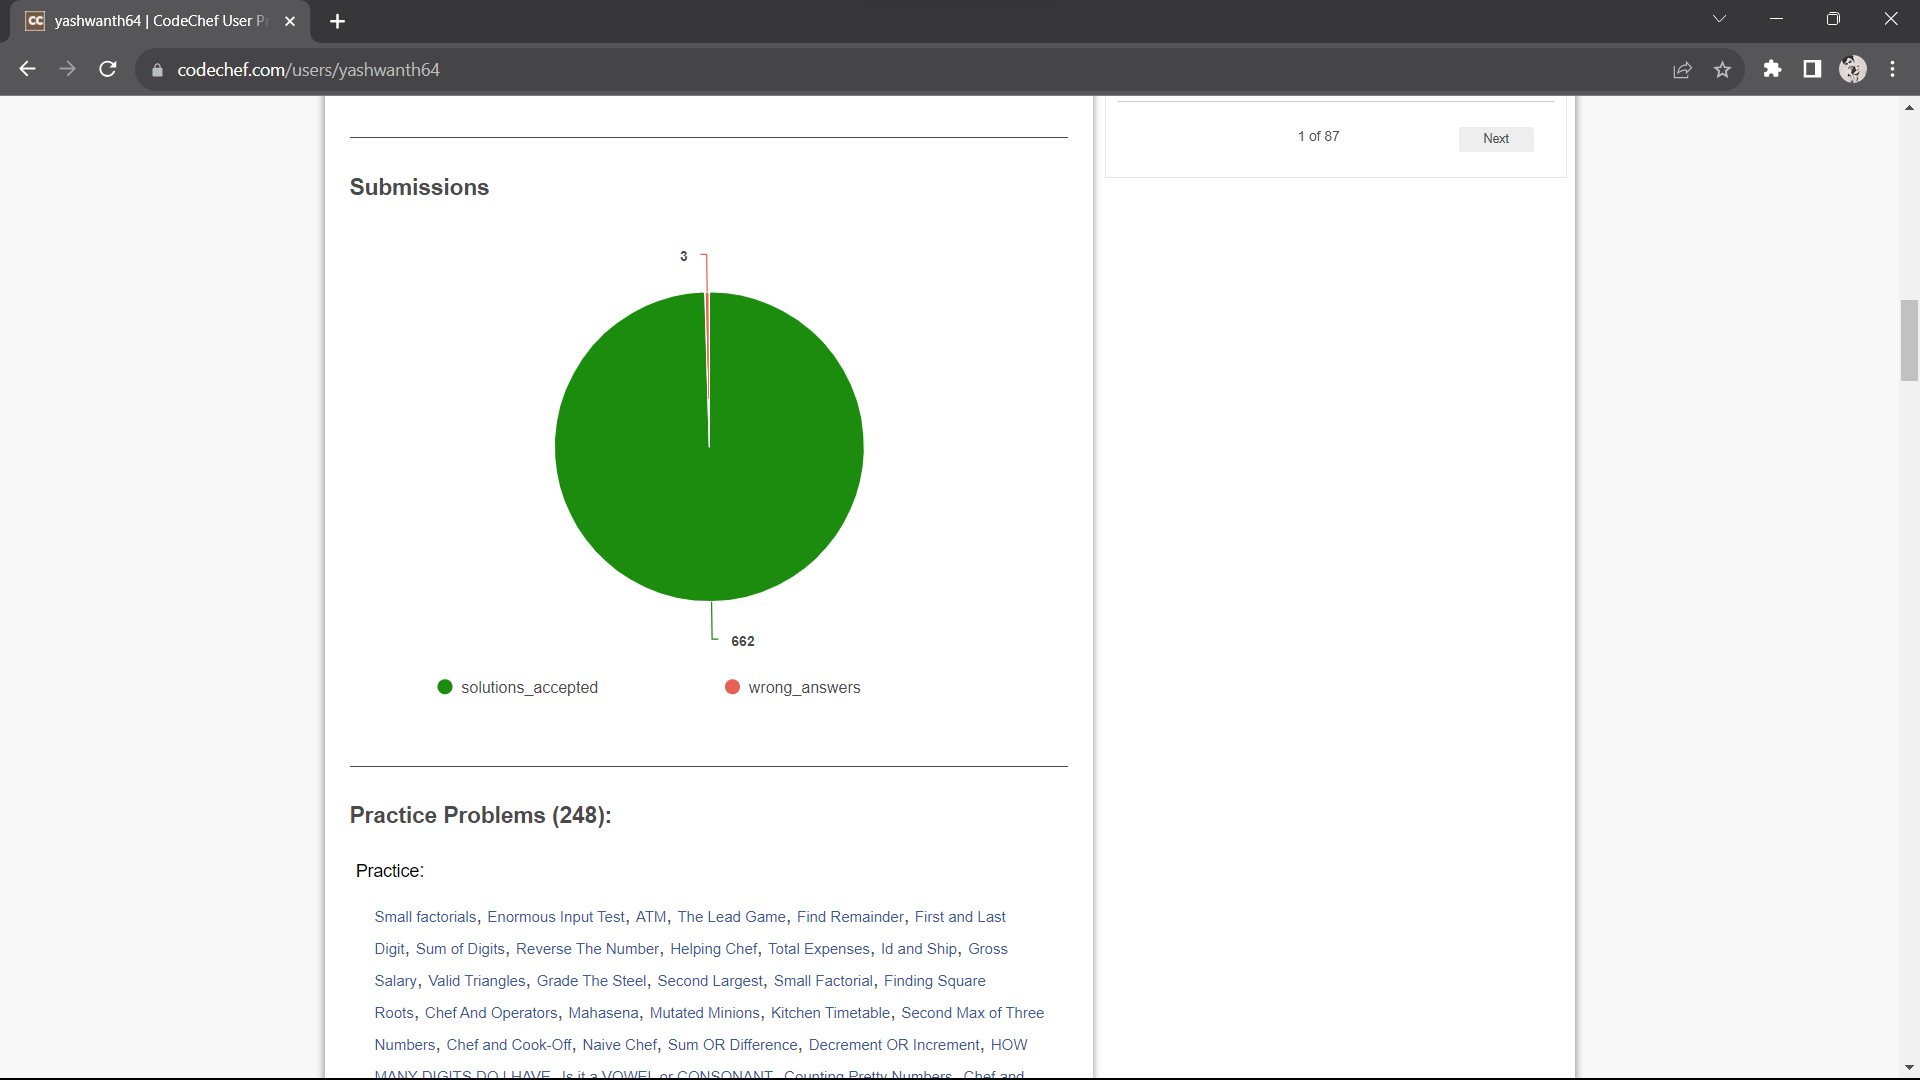Click the new tab plus button
The image size is (1920, 1080).
(337, 21)
